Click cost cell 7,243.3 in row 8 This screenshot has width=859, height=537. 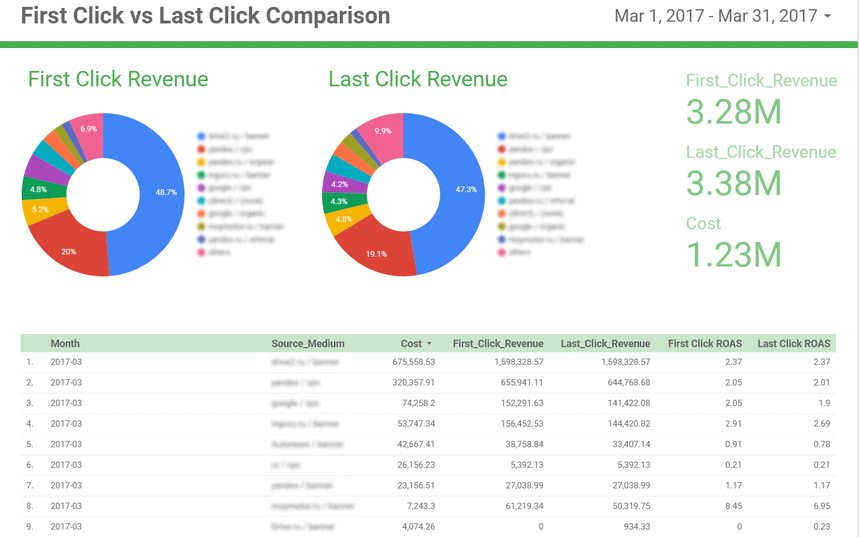pyautogui.click(x=421, y=506)
